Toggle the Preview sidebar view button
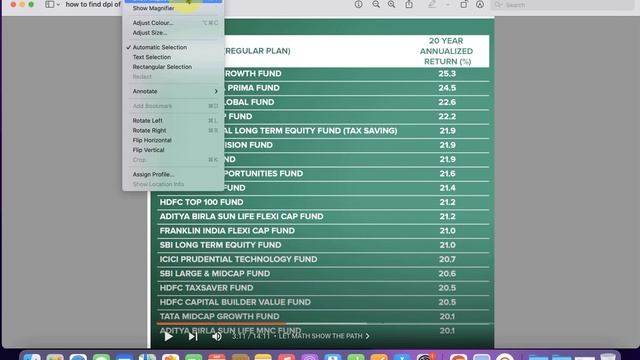640x360 pixels. (x=50, y=4)
